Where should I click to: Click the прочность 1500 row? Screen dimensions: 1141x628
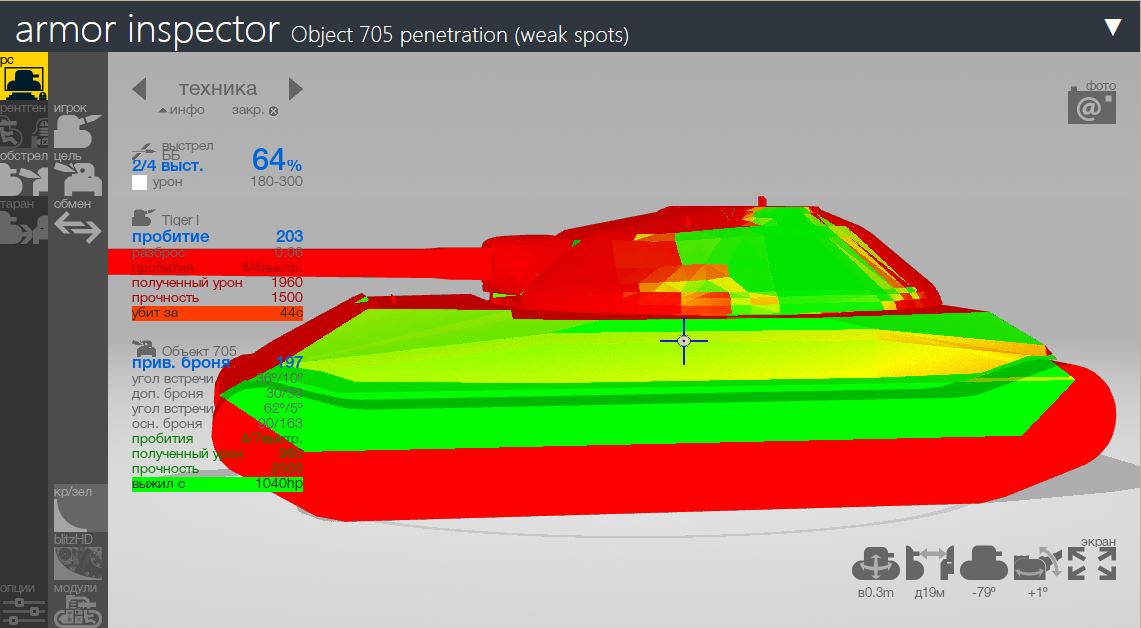point(218,298)
